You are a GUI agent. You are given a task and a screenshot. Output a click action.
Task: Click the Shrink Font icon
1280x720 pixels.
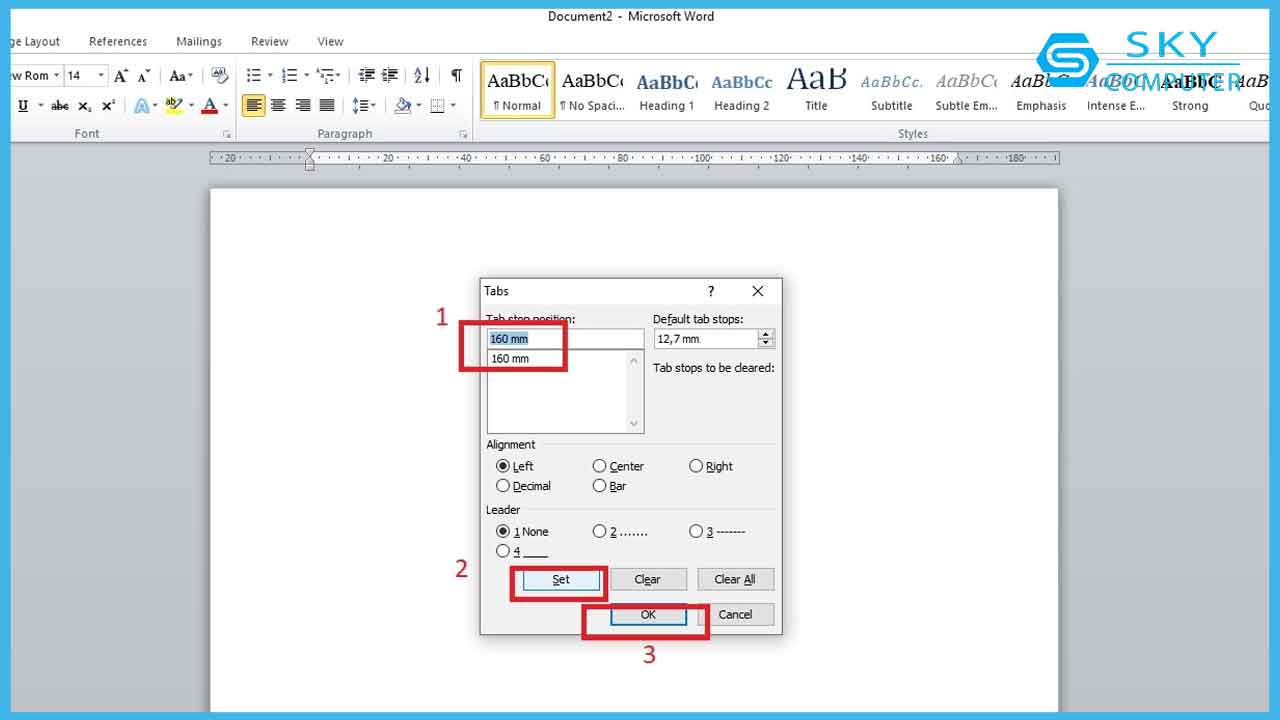[144, 75]
